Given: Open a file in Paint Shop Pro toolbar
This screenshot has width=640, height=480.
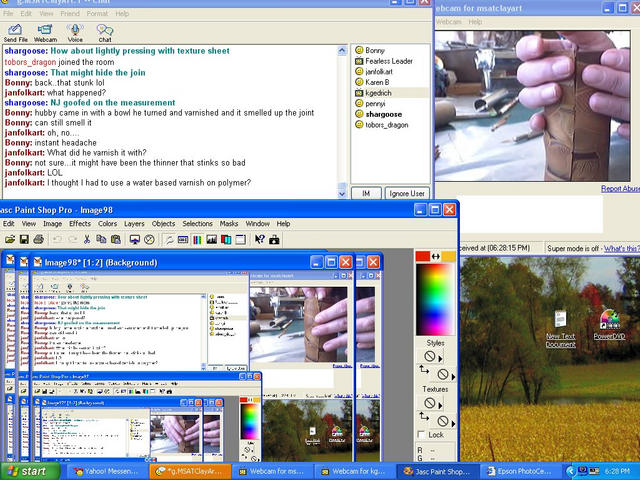Looking at the screenshot, I should (10, 240).
